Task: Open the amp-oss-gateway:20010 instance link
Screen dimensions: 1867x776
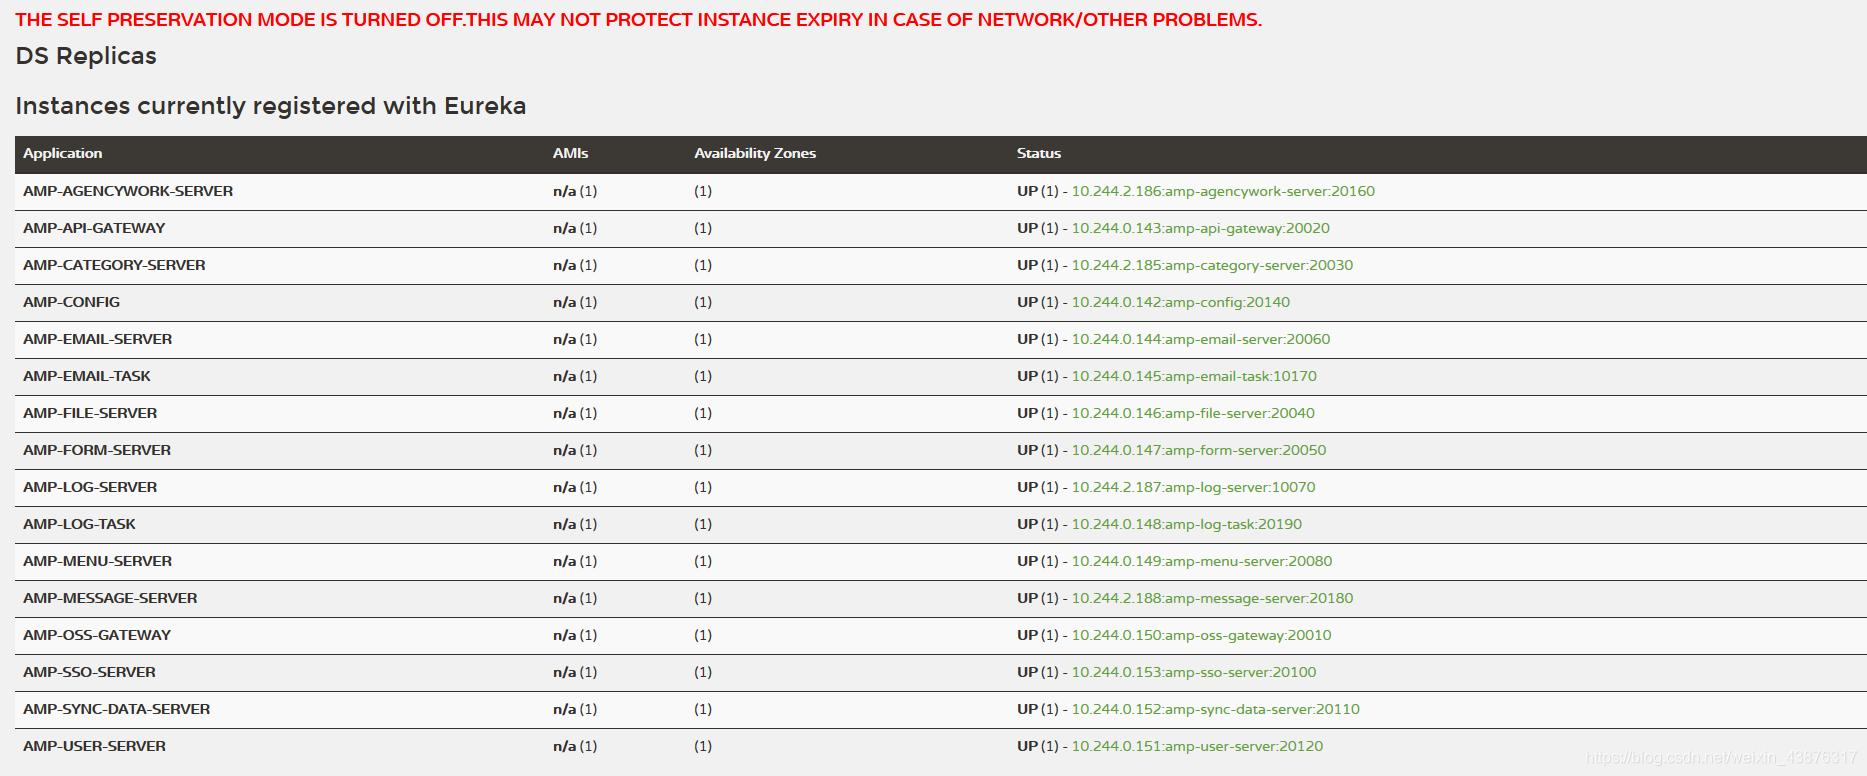Action: pos(1202,635)
